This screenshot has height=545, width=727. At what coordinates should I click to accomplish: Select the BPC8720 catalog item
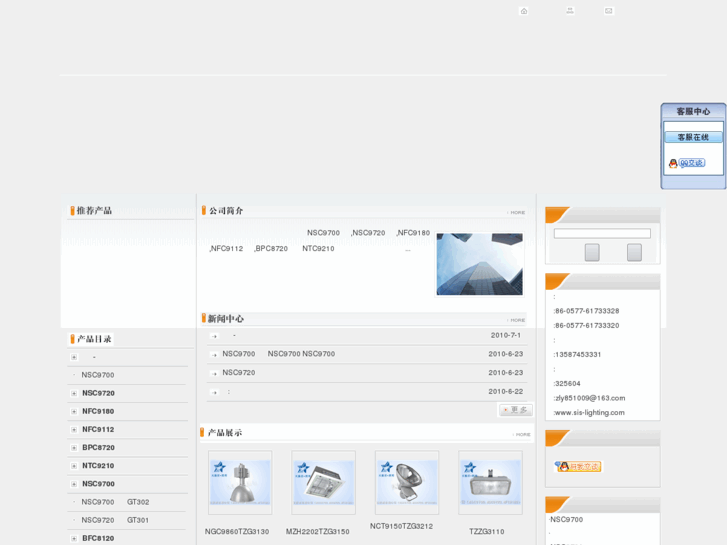pyautogui.click(x=98, y=447)
